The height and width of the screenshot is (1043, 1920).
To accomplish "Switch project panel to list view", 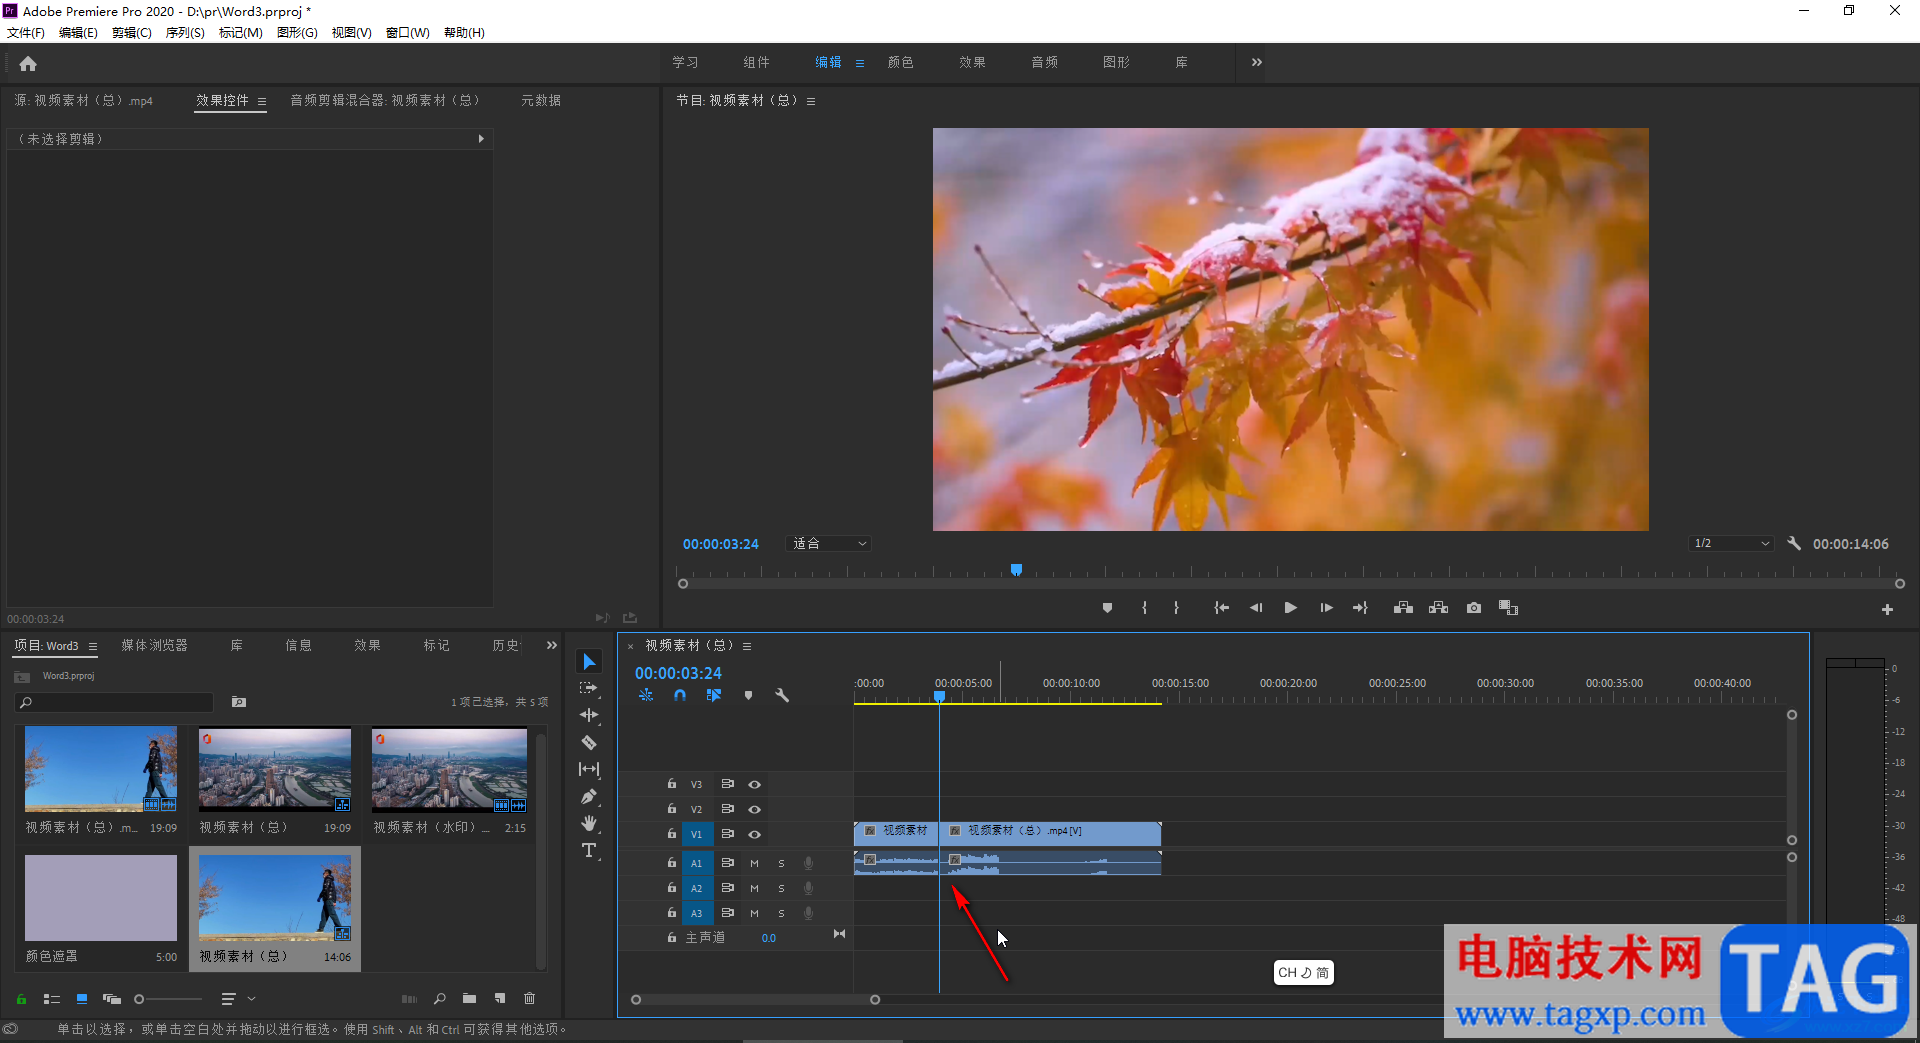I will [x=52, y=998].
